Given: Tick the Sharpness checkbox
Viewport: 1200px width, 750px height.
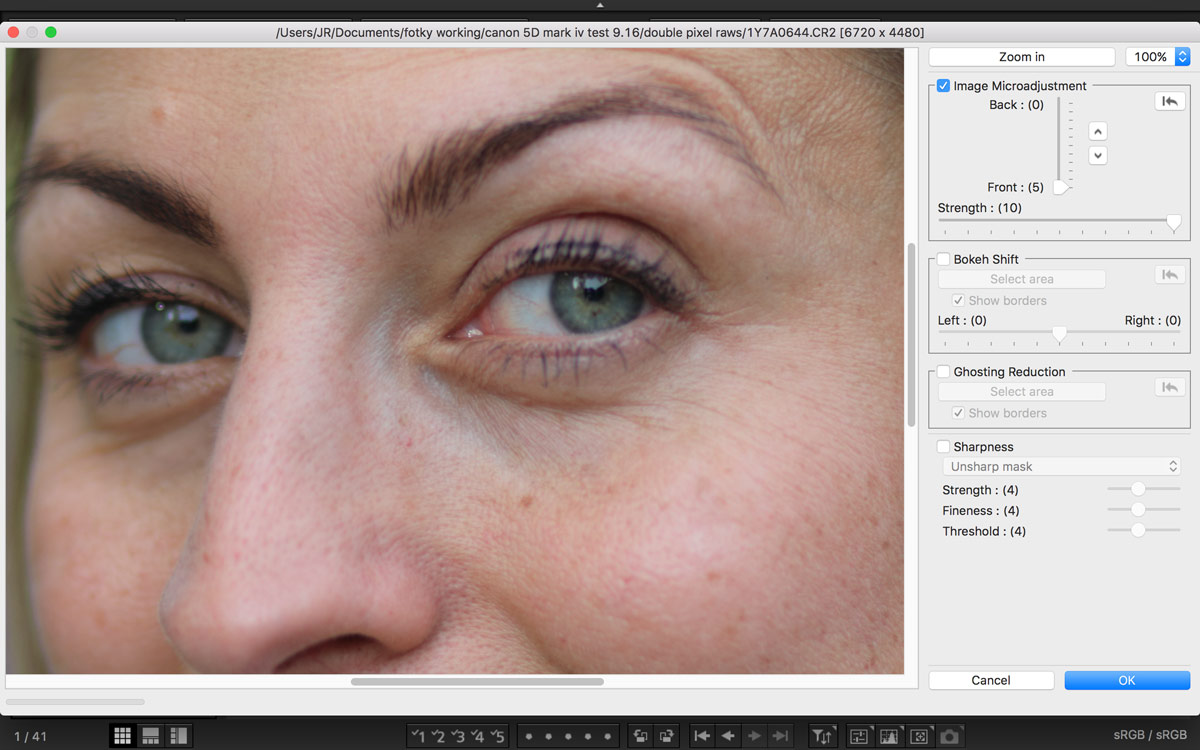Looking at the screenshot, I should coord(943,447).
